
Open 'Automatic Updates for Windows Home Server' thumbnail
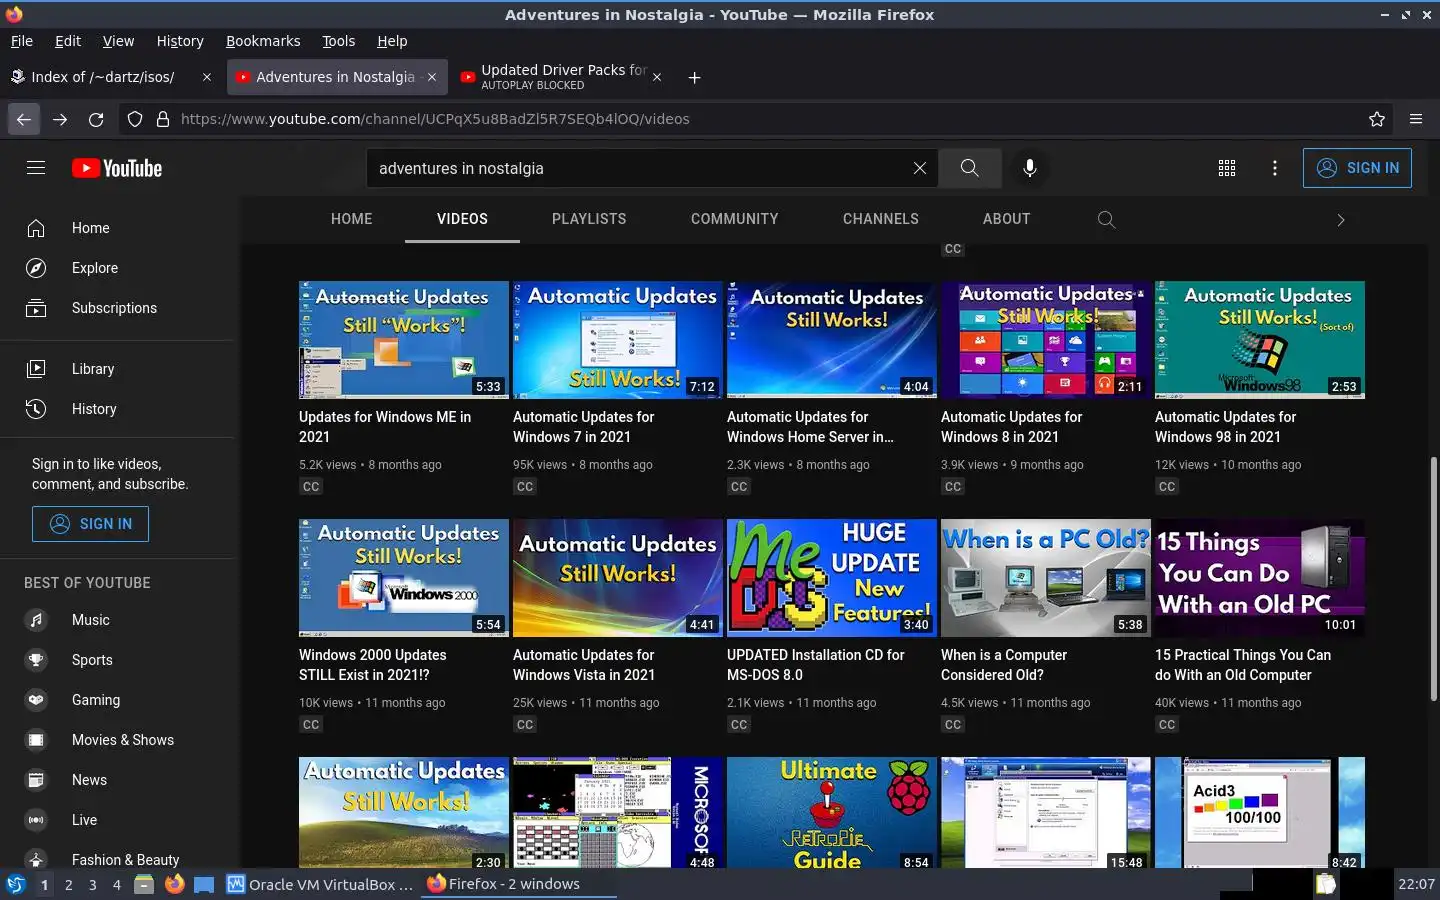point(832,340)
